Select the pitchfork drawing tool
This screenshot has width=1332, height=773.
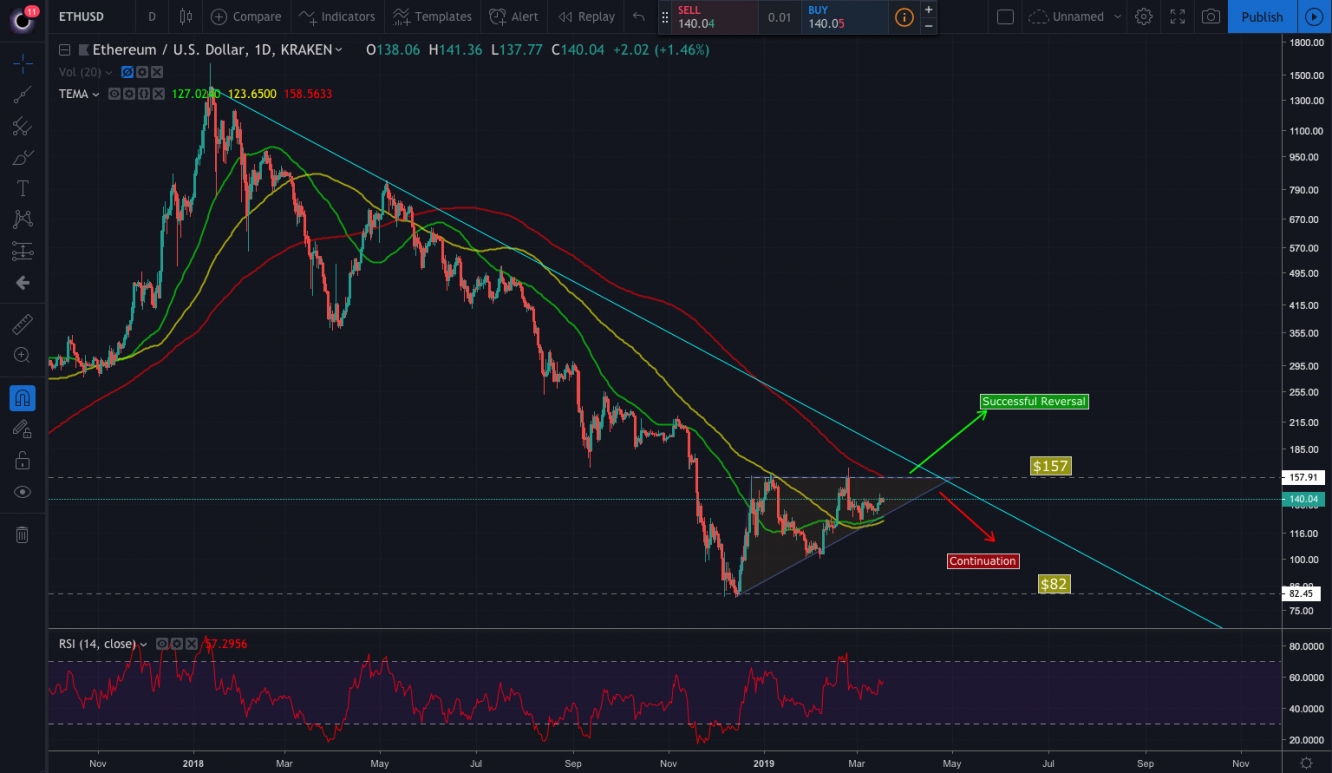point(22,127)
